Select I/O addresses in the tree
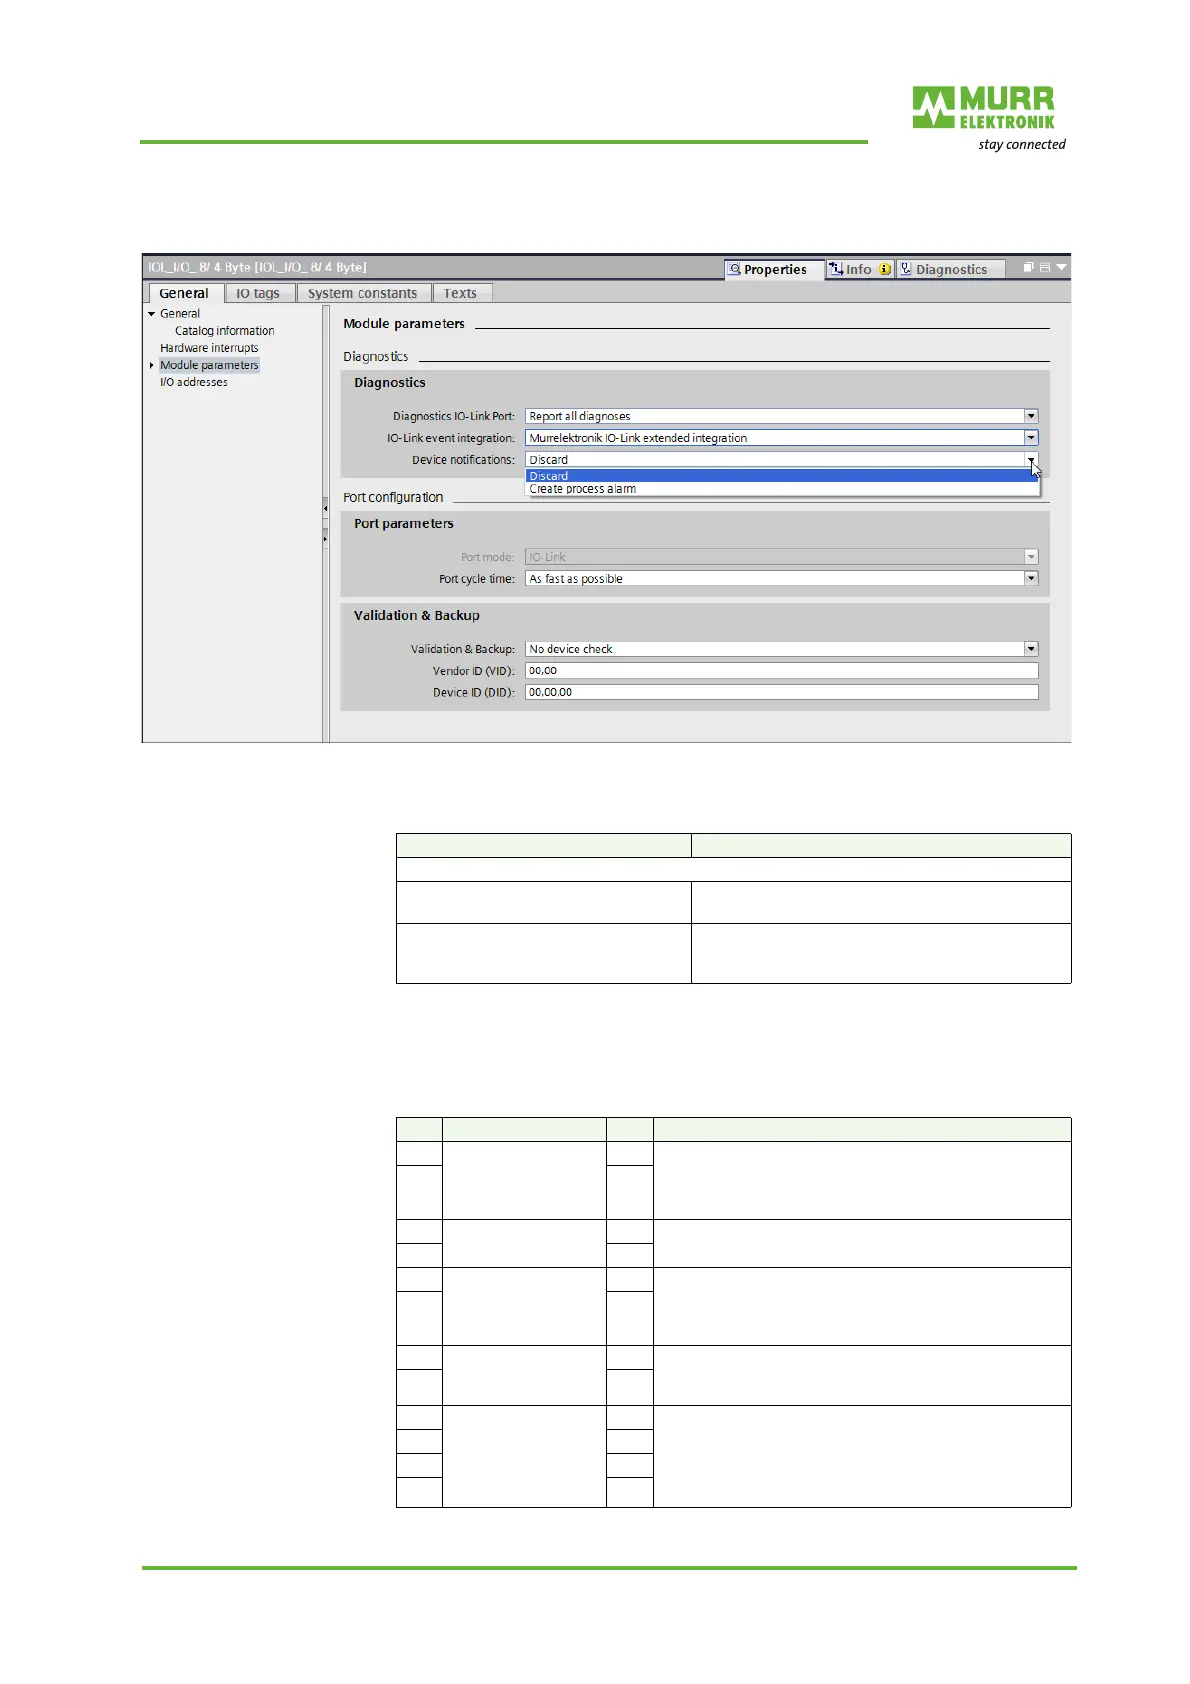Screen dimensions: 1190x1684 [193, 382]
